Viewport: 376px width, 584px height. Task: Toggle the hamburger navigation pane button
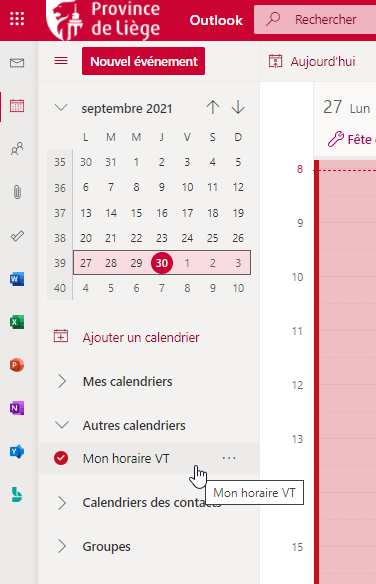[61, 61]
